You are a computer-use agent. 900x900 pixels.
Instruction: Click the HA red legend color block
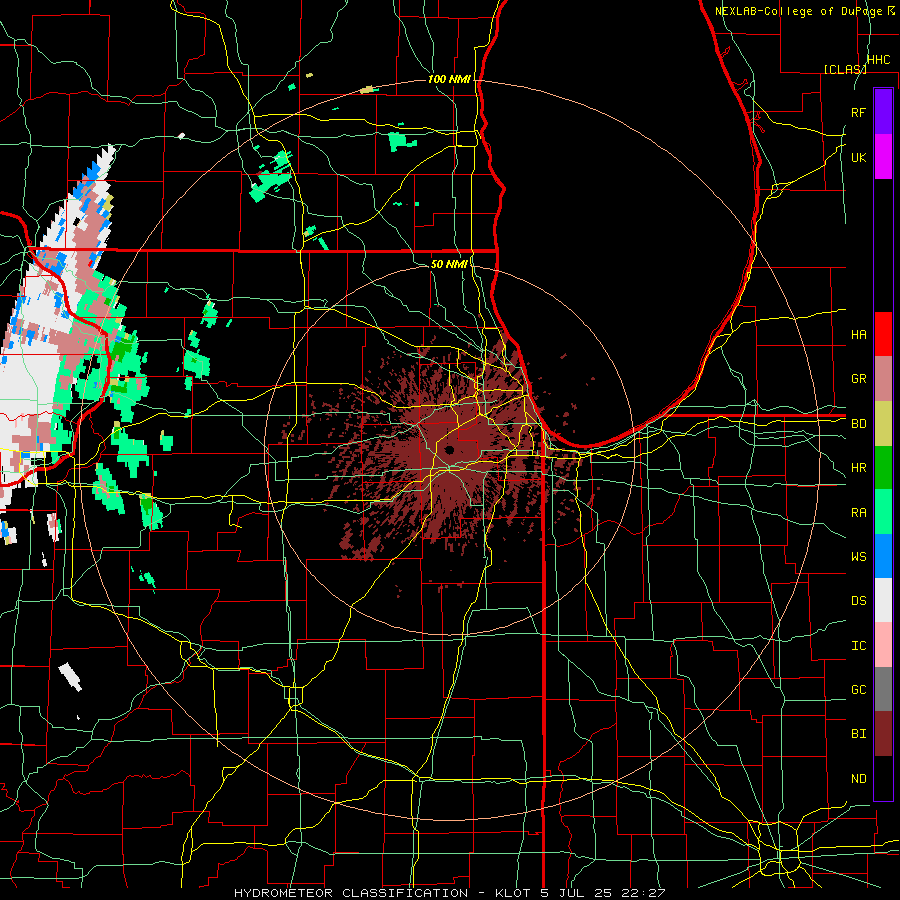pos(883,334)
